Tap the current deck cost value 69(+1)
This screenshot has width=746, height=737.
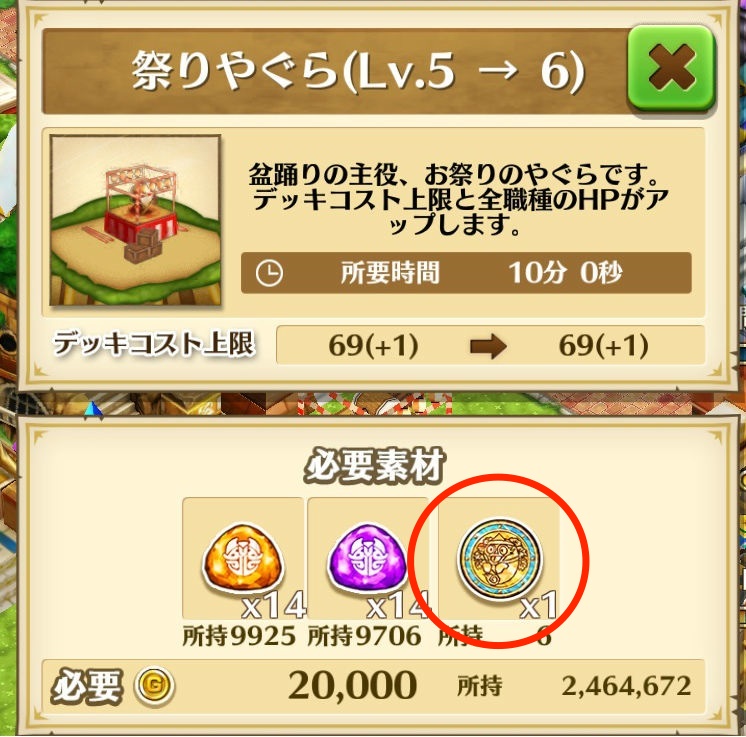point(373,345)
